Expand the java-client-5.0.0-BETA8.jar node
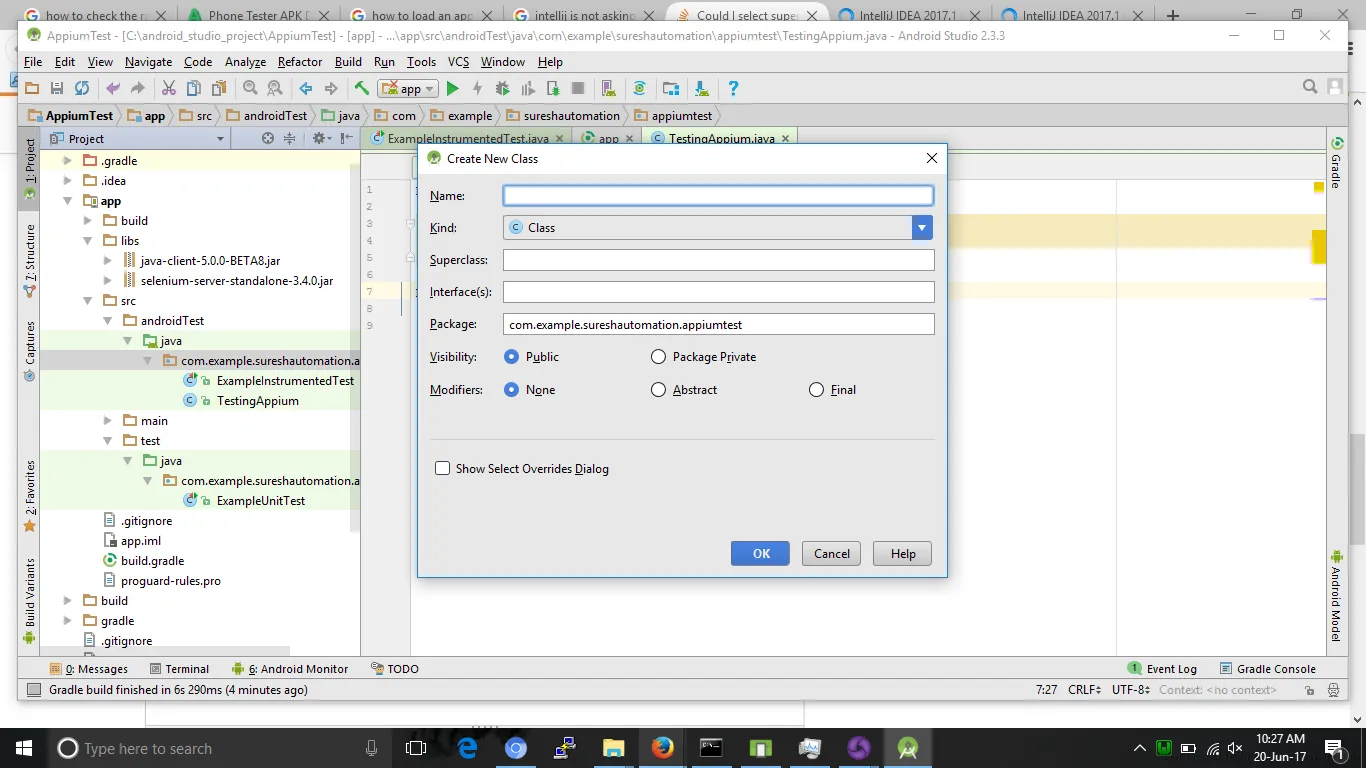The image size is (1366, 768). (108, 260)
